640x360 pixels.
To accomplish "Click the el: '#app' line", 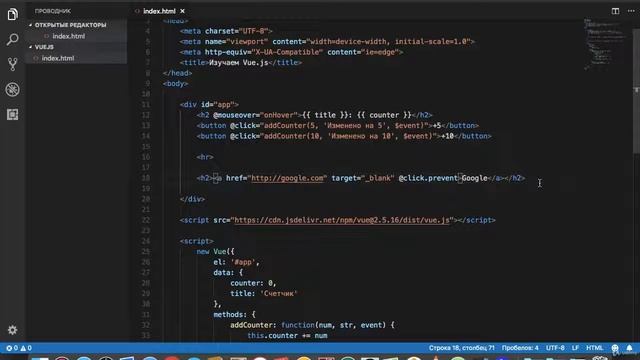I will (x=236, y=262).
